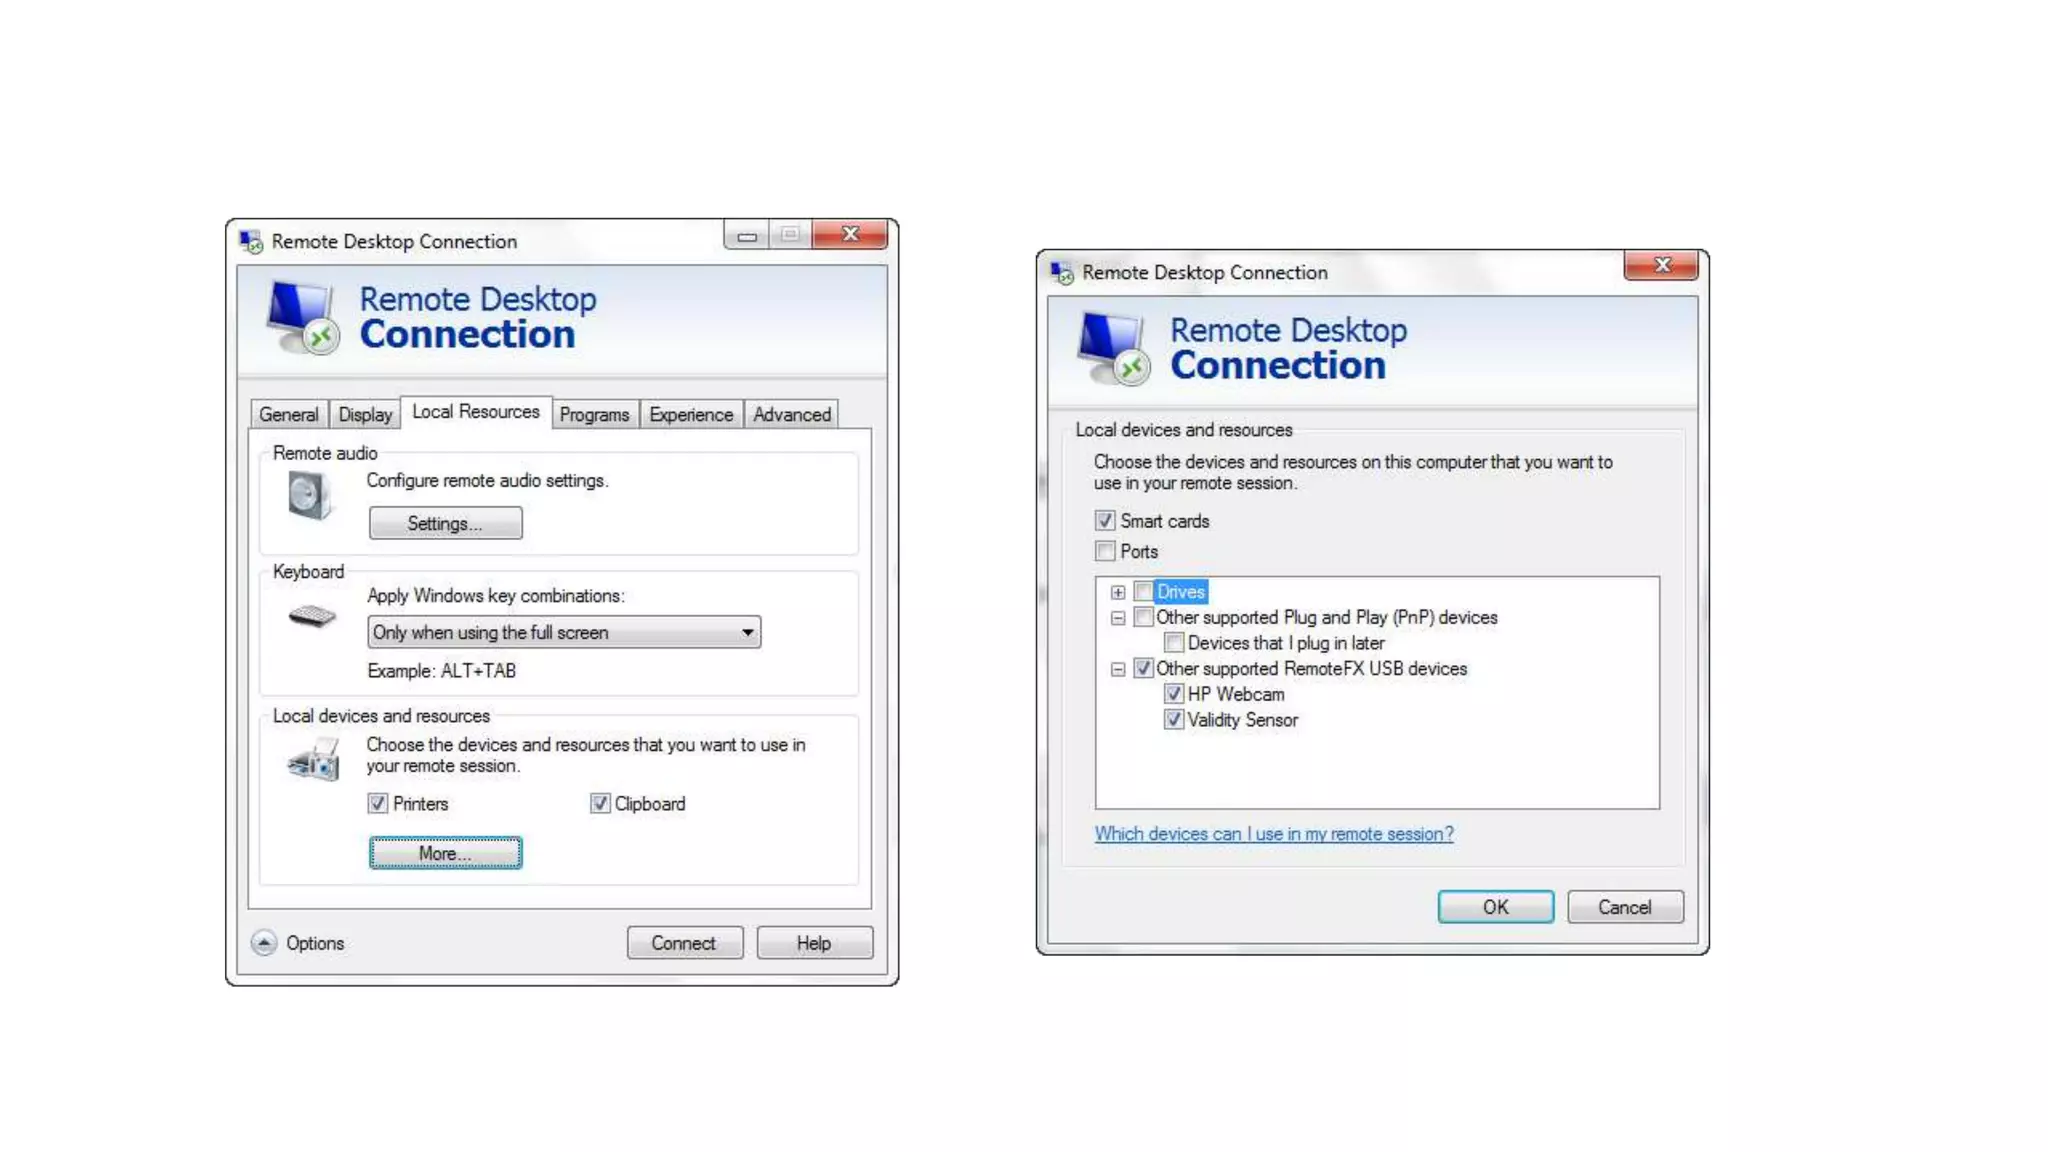
Task: Click the remote audio speaker icon
Action: pos(309,495)
